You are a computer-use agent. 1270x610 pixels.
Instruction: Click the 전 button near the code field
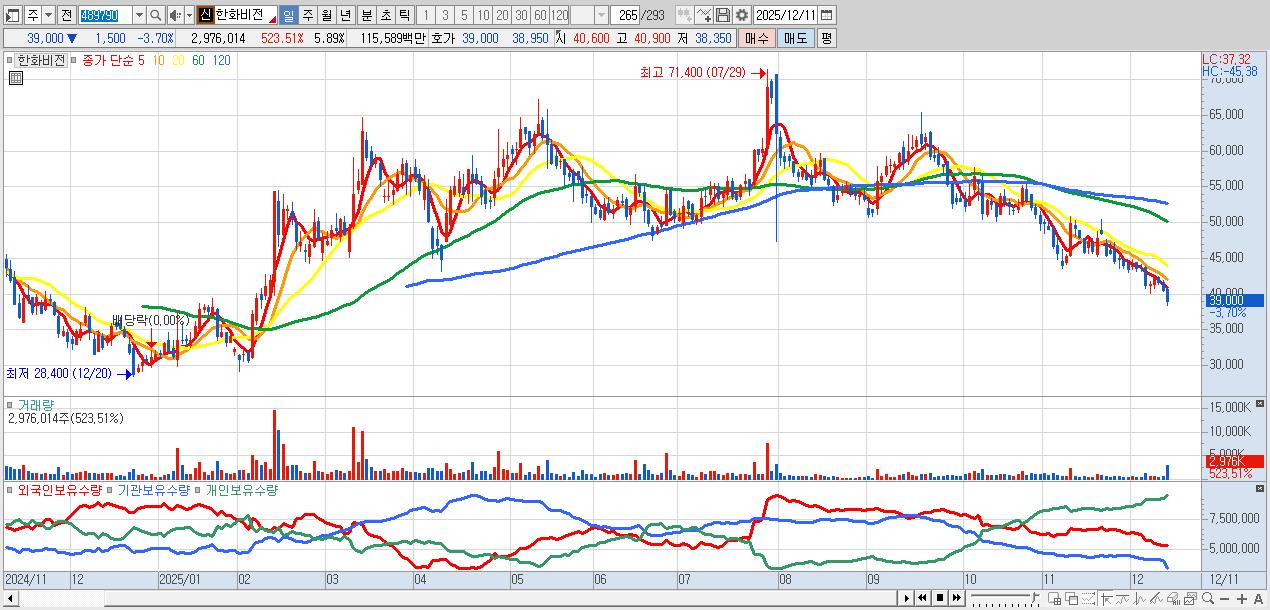(66, 15)
